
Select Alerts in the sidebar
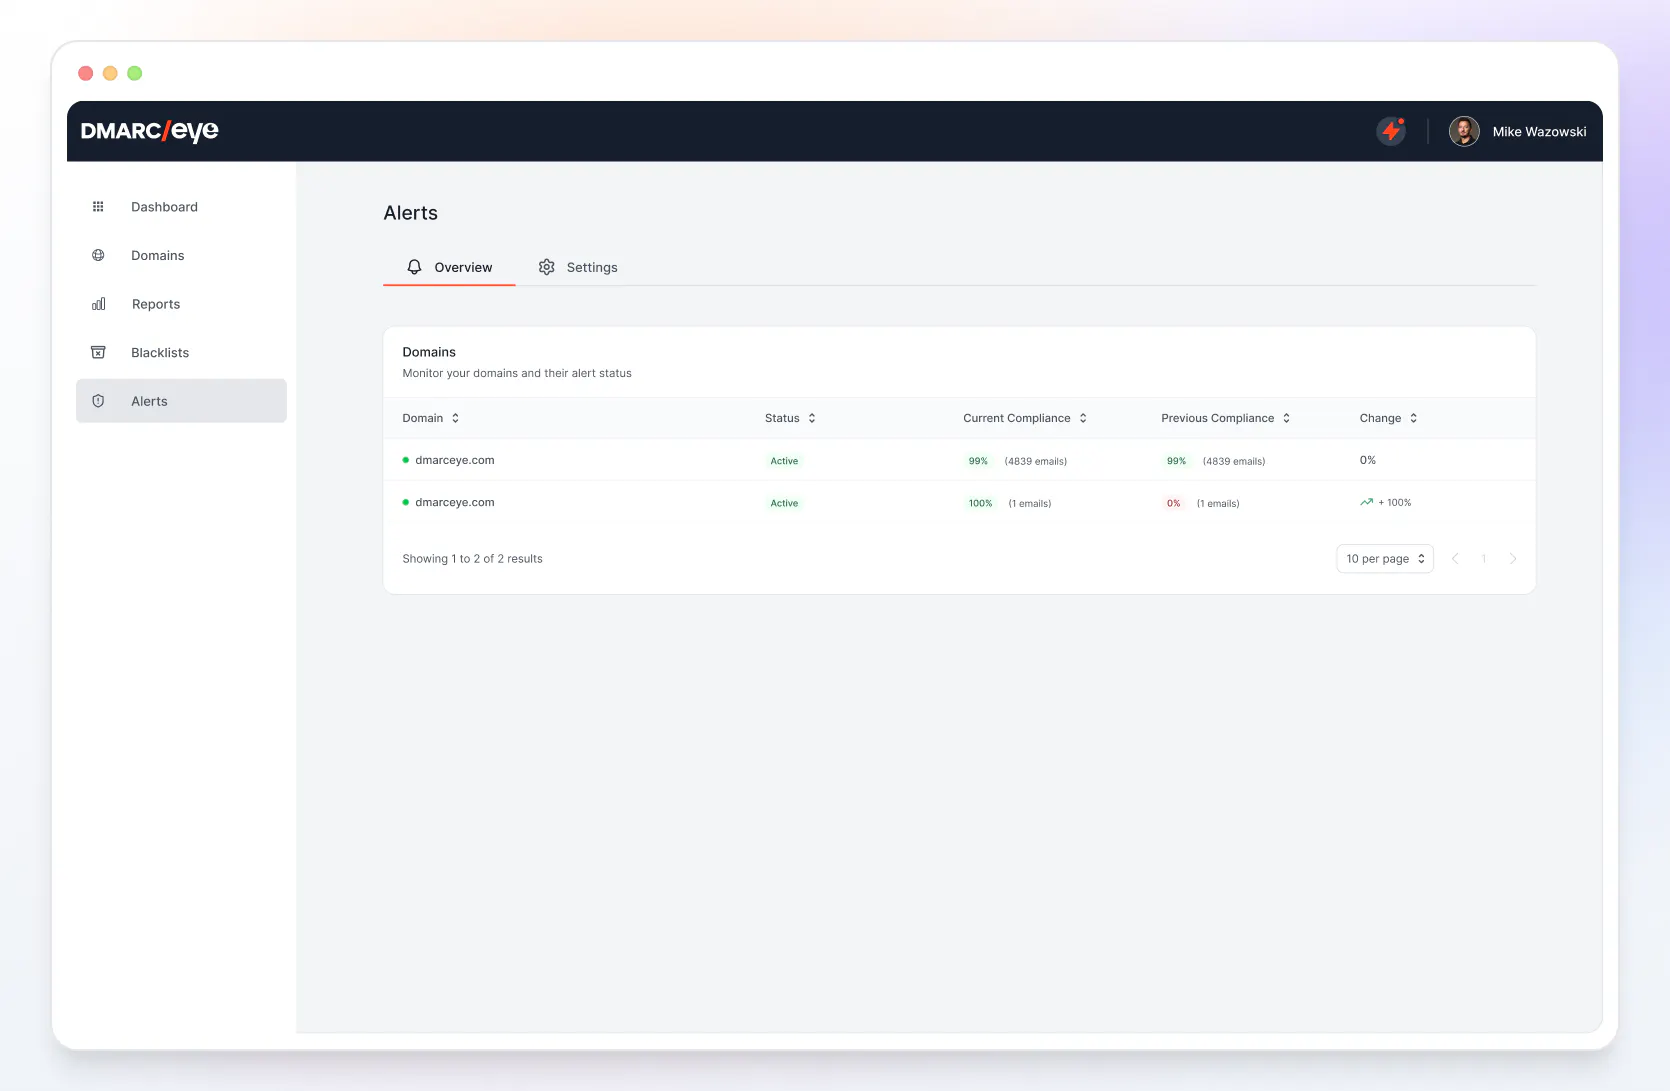coord(181,401)
